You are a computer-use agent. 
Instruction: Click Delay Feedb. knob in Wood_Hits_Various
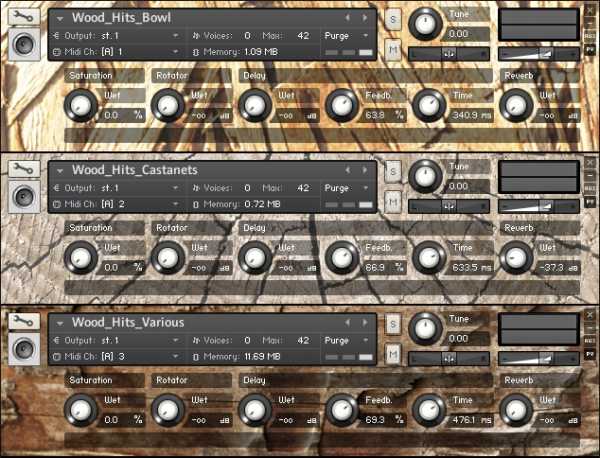coord(342,410)
